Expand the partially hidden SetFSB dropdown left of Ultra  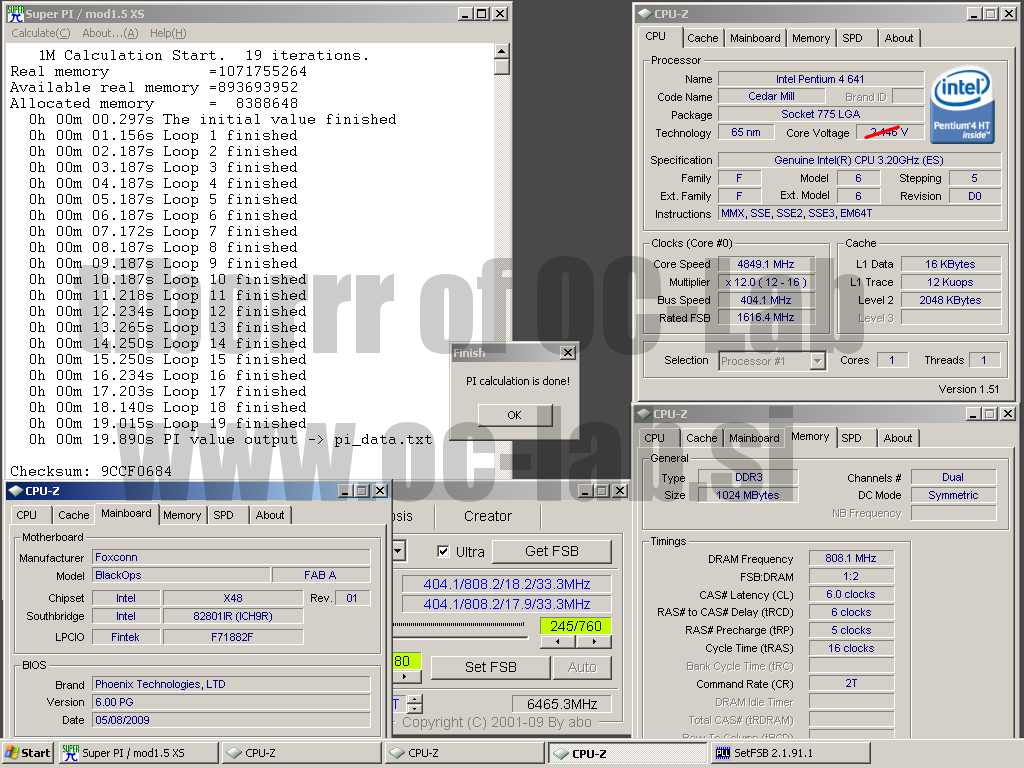(x=398, y=551)
